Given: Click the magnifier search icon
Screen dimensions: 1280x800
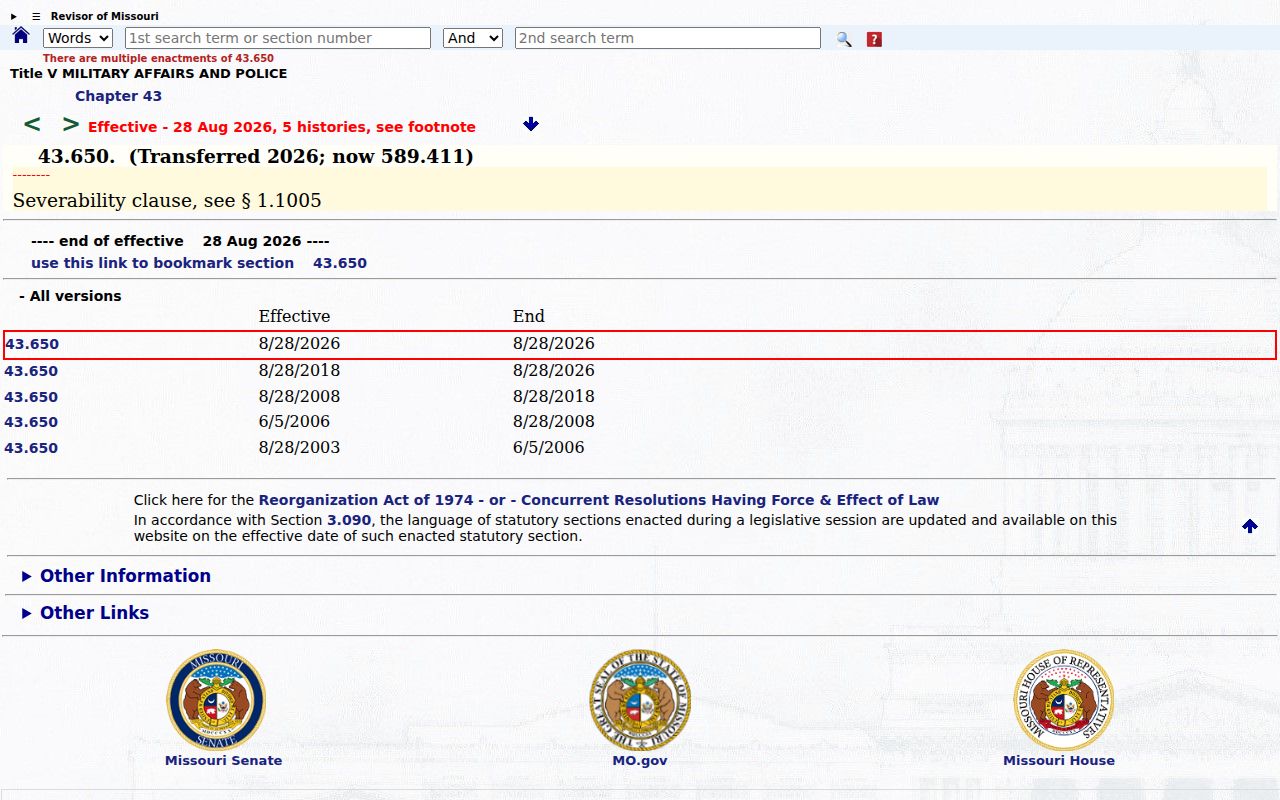Looking at the screenshot, I should click(x=844, y=39).
